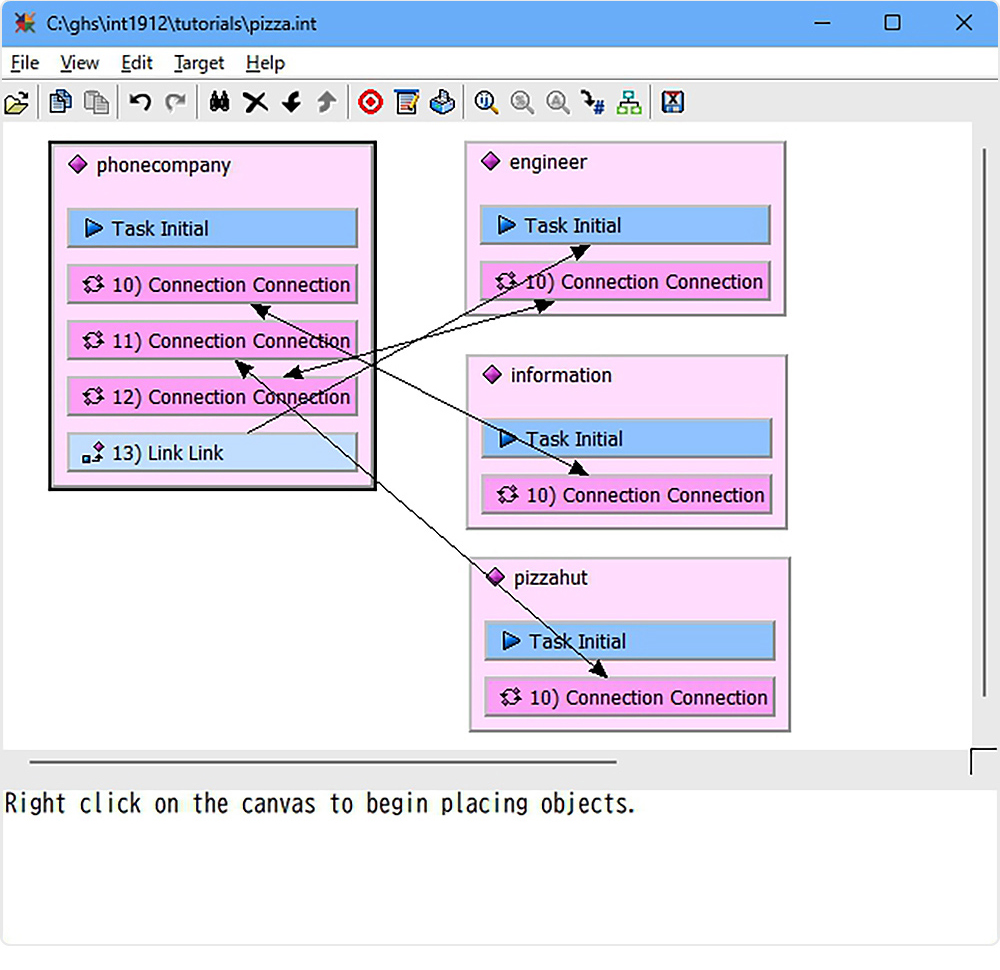Open the View menu
The width and height of the screenshot is (1000, 970).
coord(80,63)
